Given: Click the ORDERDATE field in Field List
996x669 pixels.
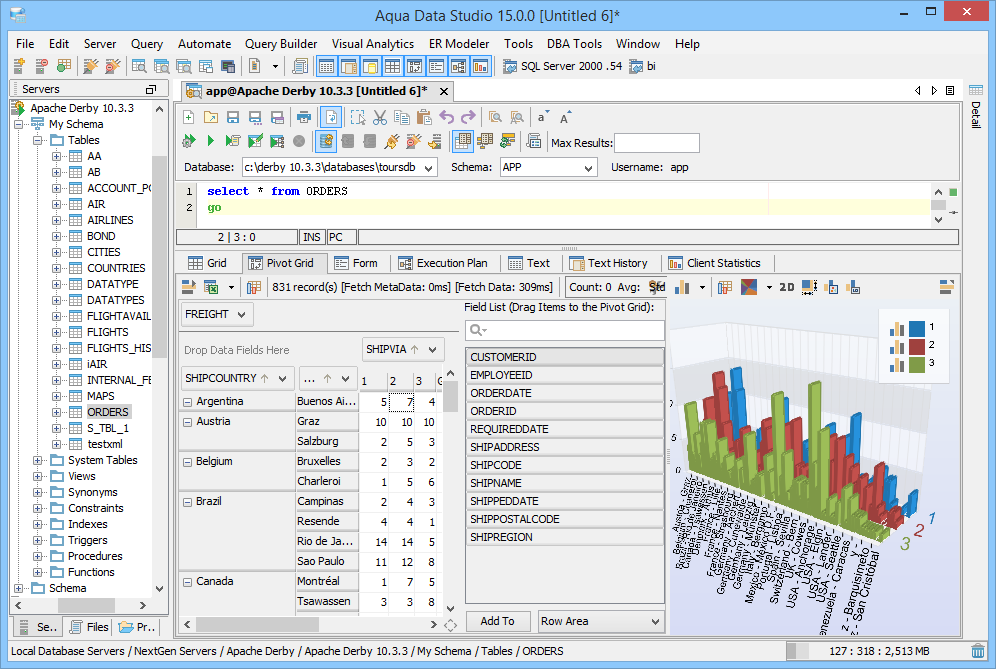Looking at the screenshot, I should tap(565, 393).
